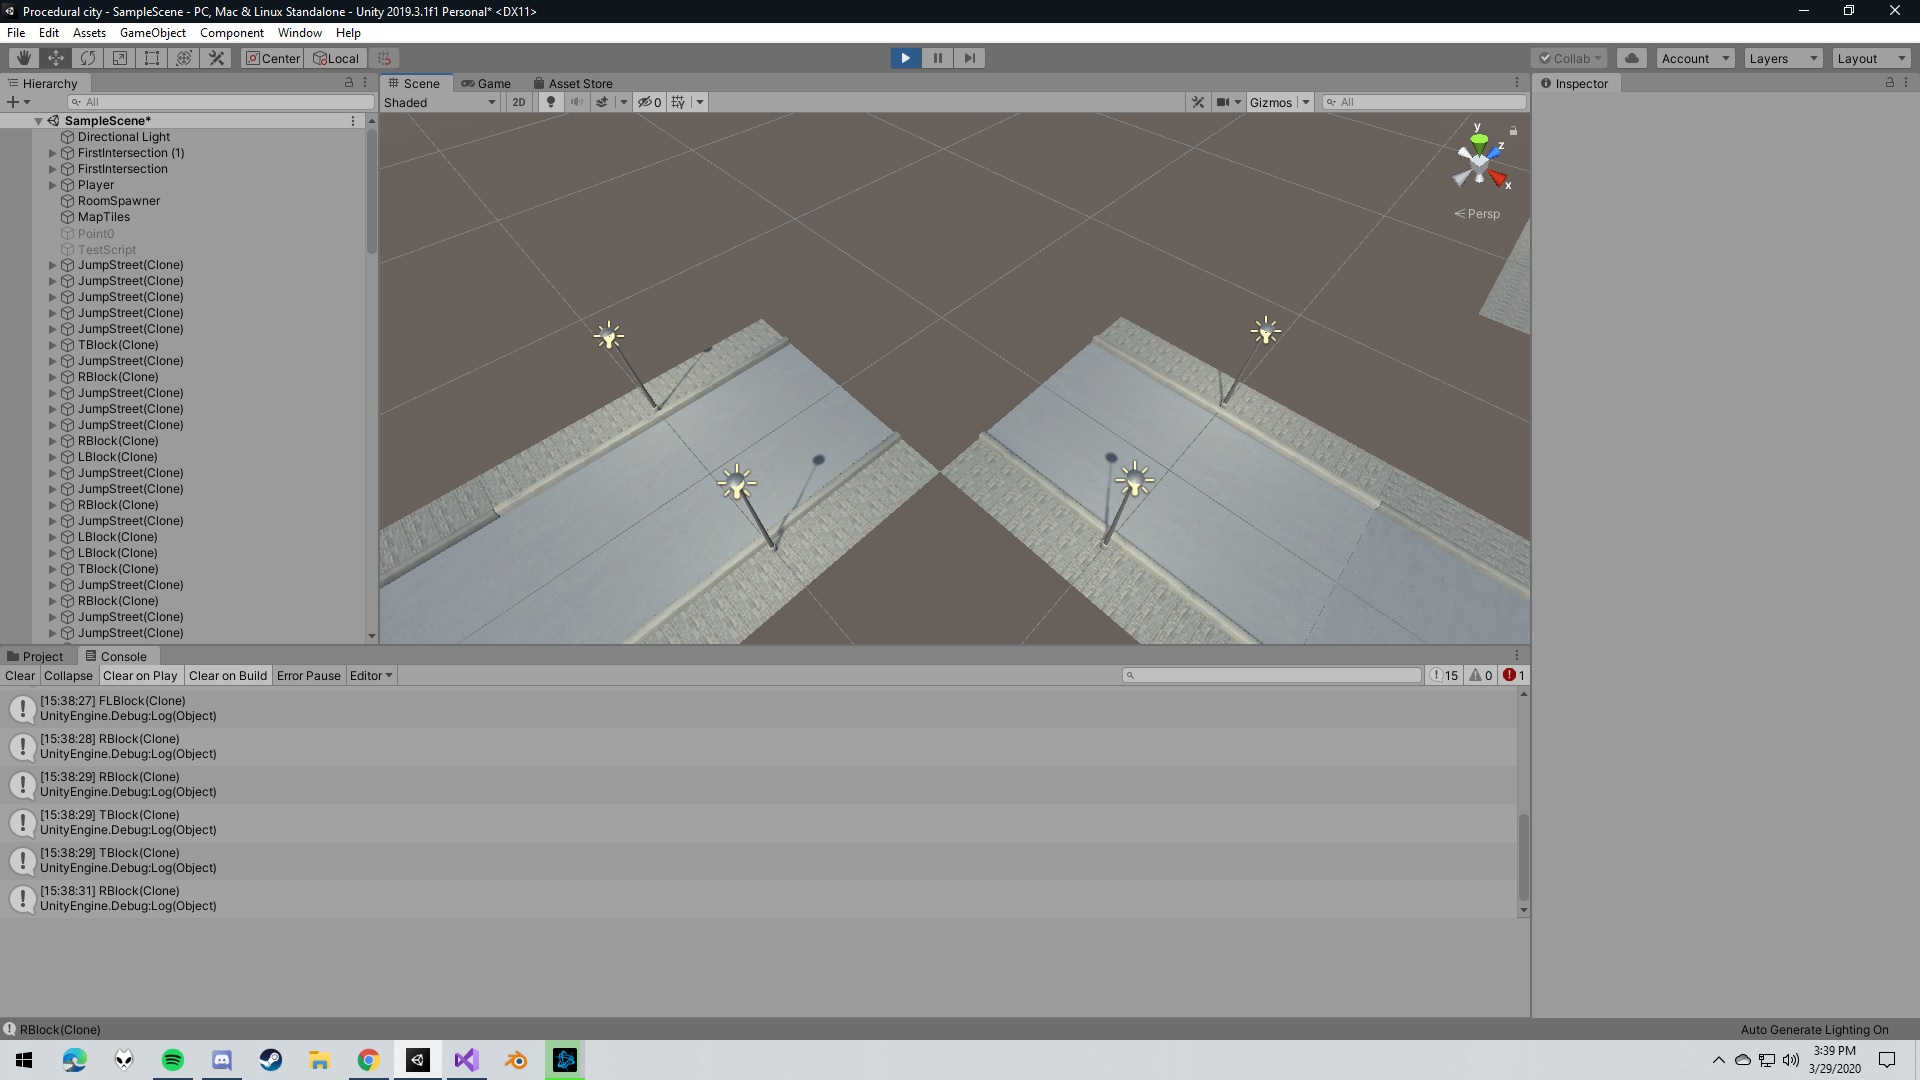Expand the Player object in hierarchy
The image size is (1920, 1080).
click(53, 185)
